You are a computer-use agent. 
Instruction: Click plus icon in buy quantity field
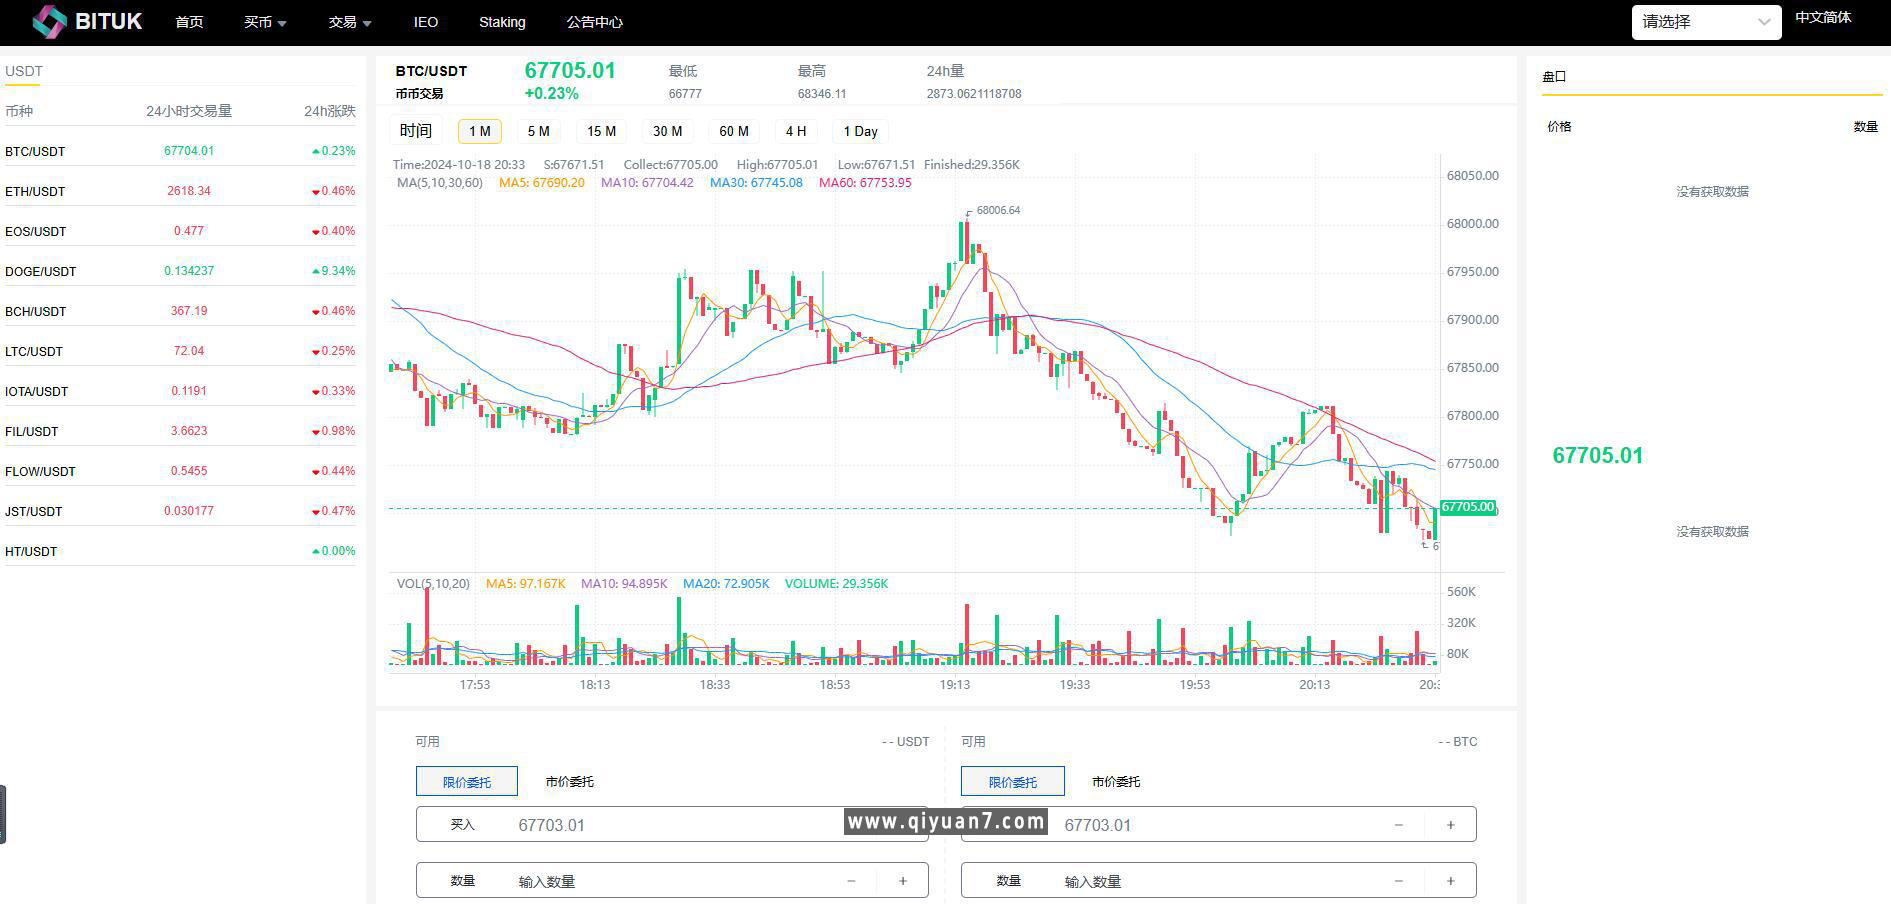(x=903, y=881)
